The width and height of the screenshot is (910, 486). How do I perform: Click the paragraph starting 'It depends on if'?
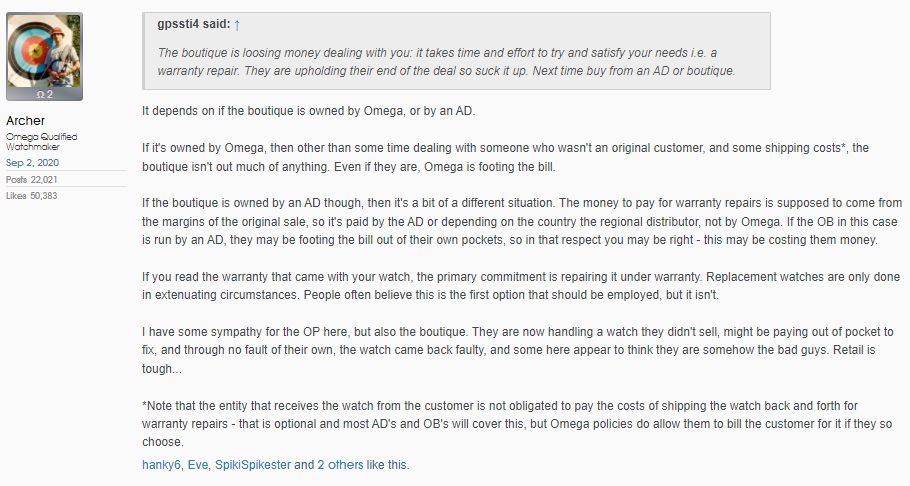[309, 111]
